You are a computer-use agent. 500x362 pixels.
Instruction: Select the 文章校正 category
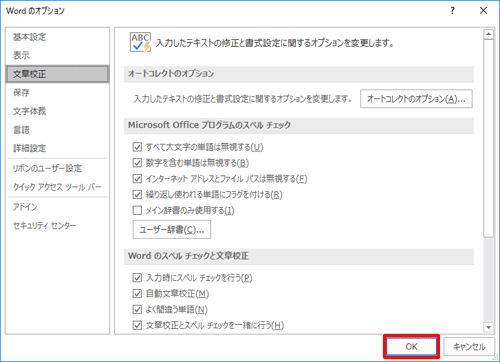57,74
